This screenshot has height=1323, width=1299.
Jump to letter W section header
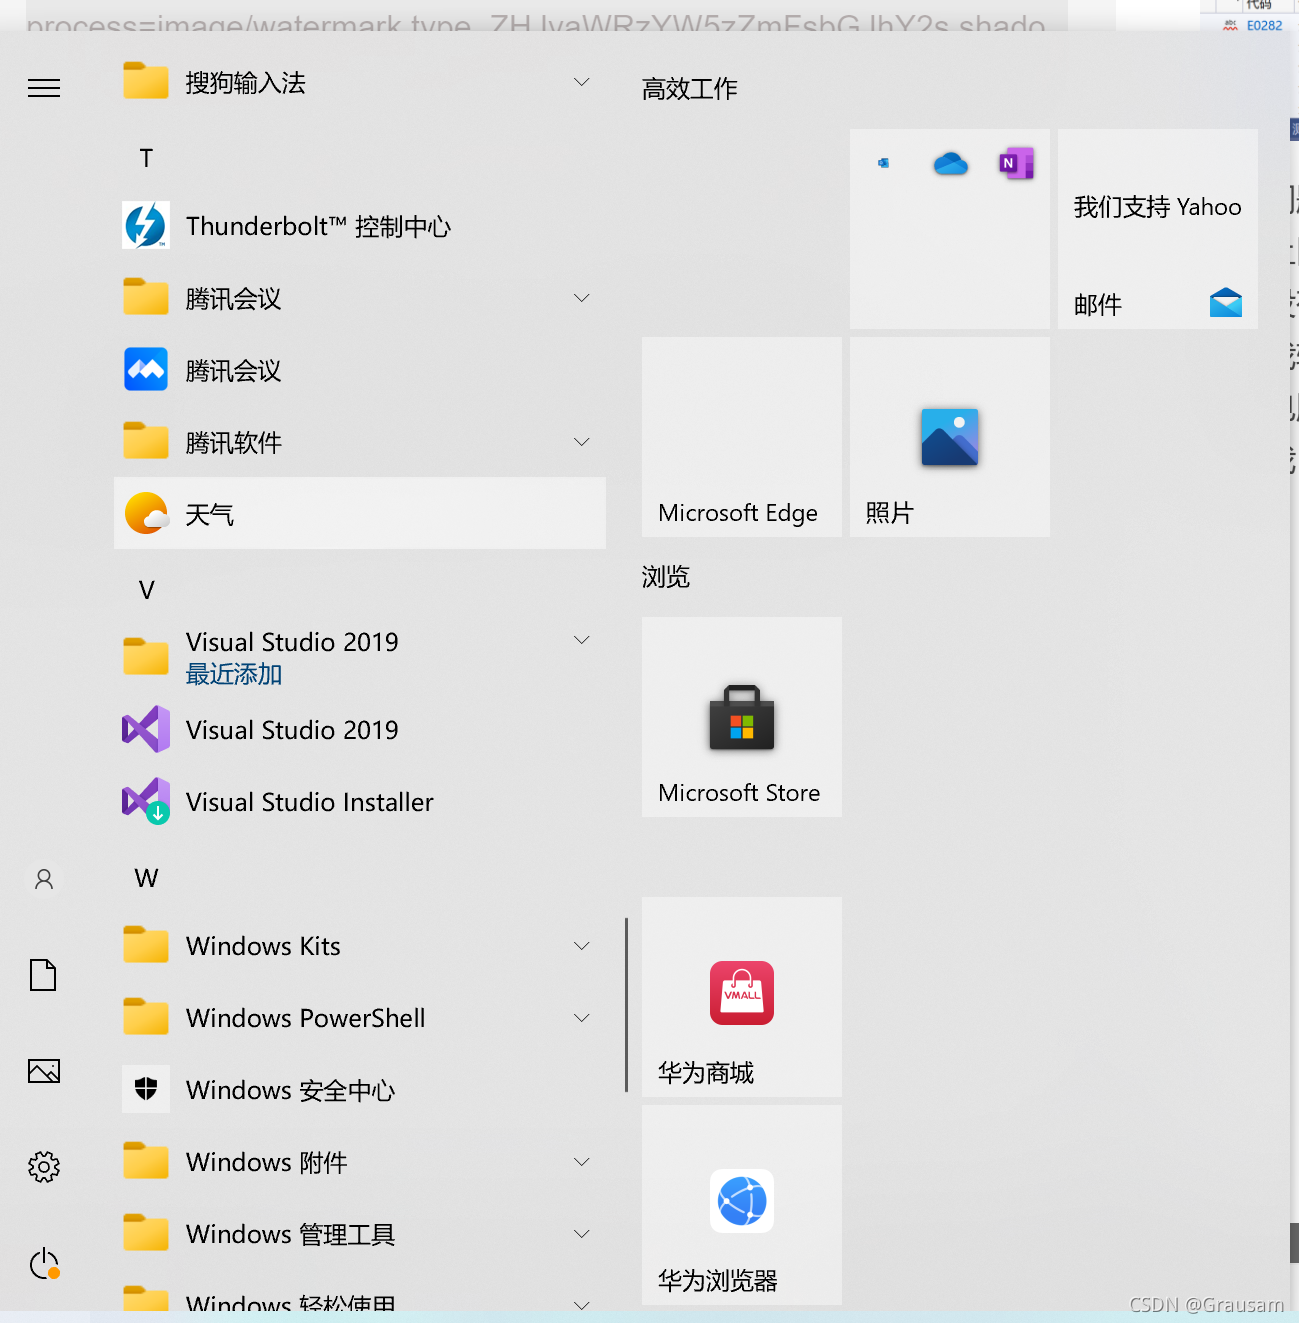pos(146,878)
